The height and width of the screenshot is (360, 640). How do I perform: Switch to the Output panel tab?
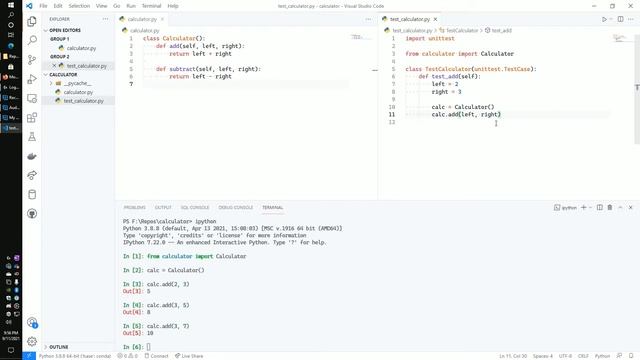point(163,207)
